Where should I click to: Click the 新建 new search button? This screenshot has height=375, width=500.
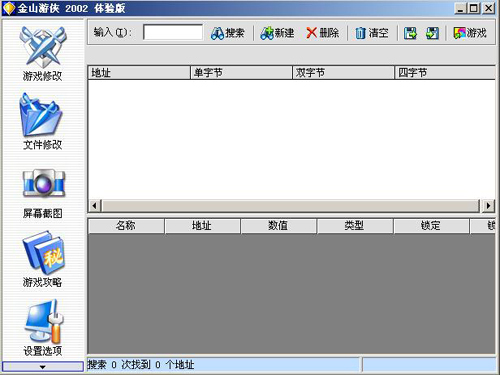[277, 33]
